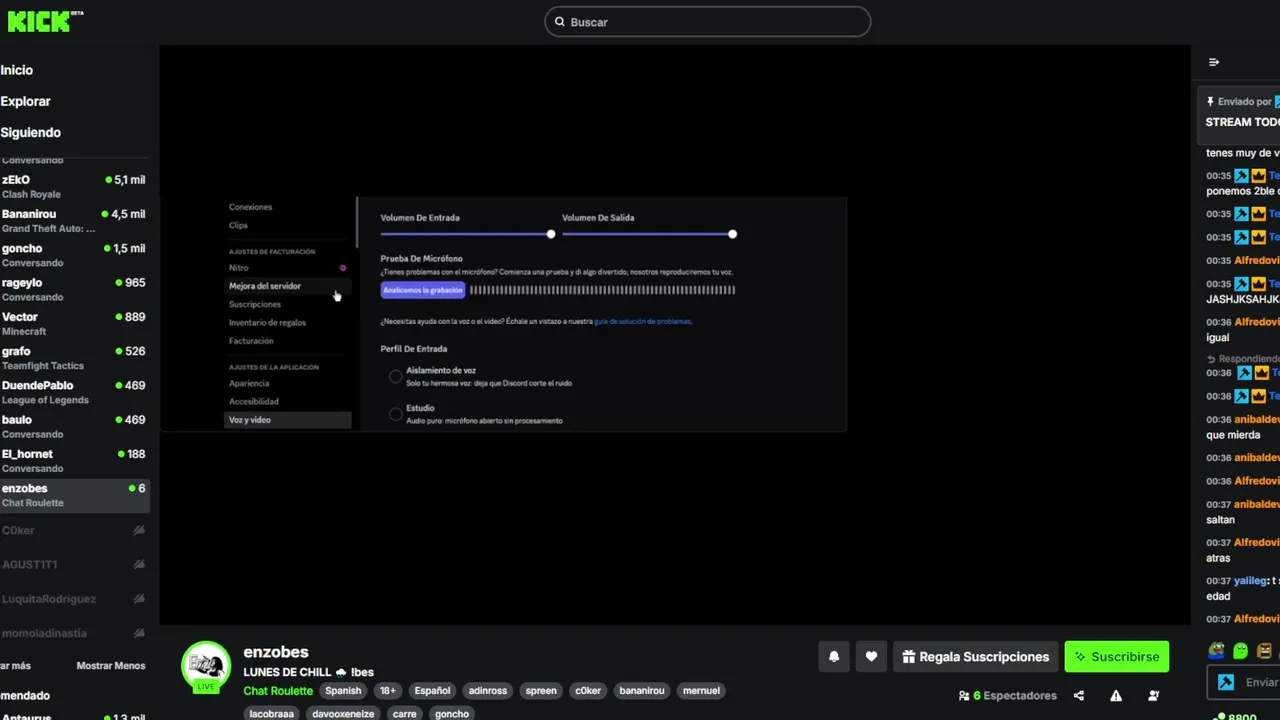Toggle notifications with the bell icon
The width and height of the screenshot is (1280, 720).
(834, 657)
